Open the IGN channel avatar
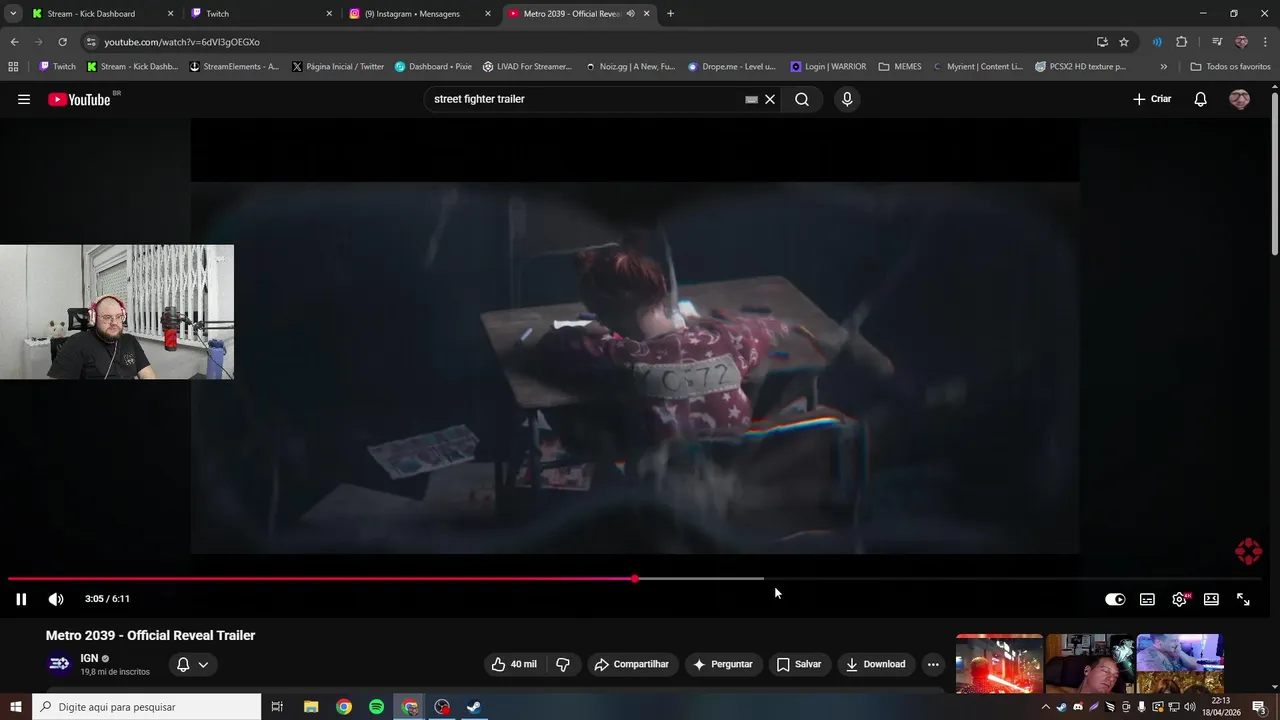Image resolution: width=1280 pixels, height=720 pixels. tap(59, 663)
